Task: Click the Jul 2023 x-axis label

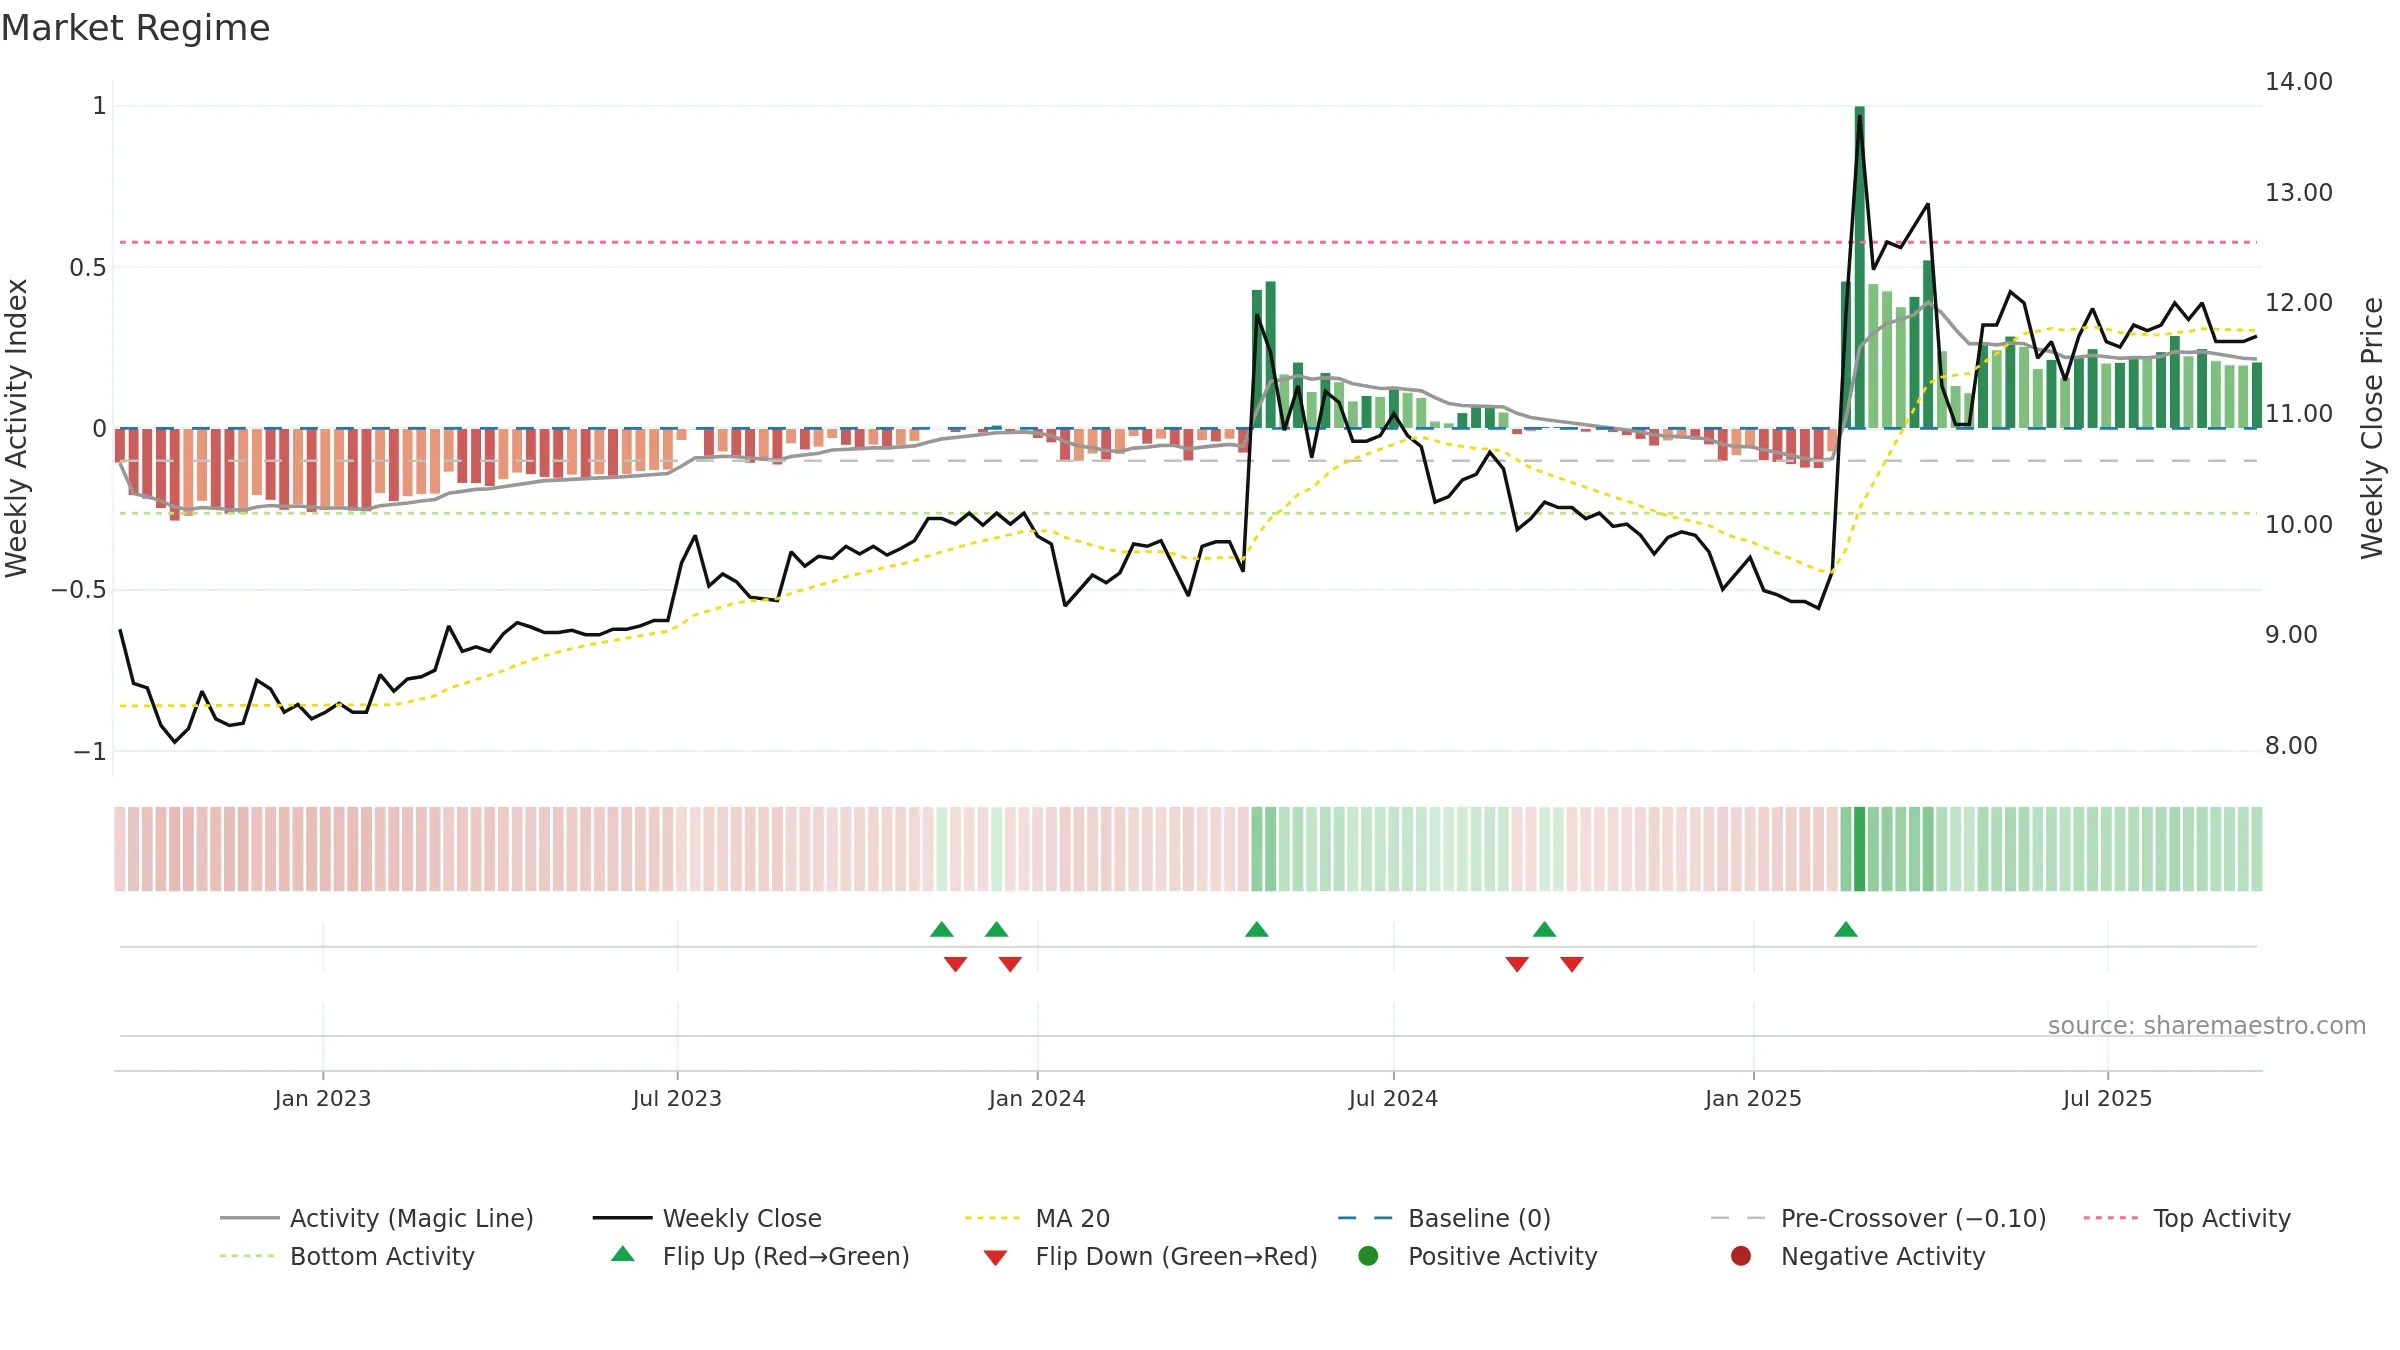Action: pos(677,1098)
